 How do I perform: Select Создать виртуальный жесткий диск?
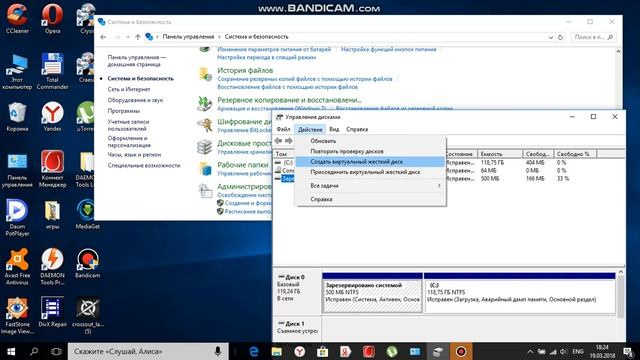tap(370, 162)
